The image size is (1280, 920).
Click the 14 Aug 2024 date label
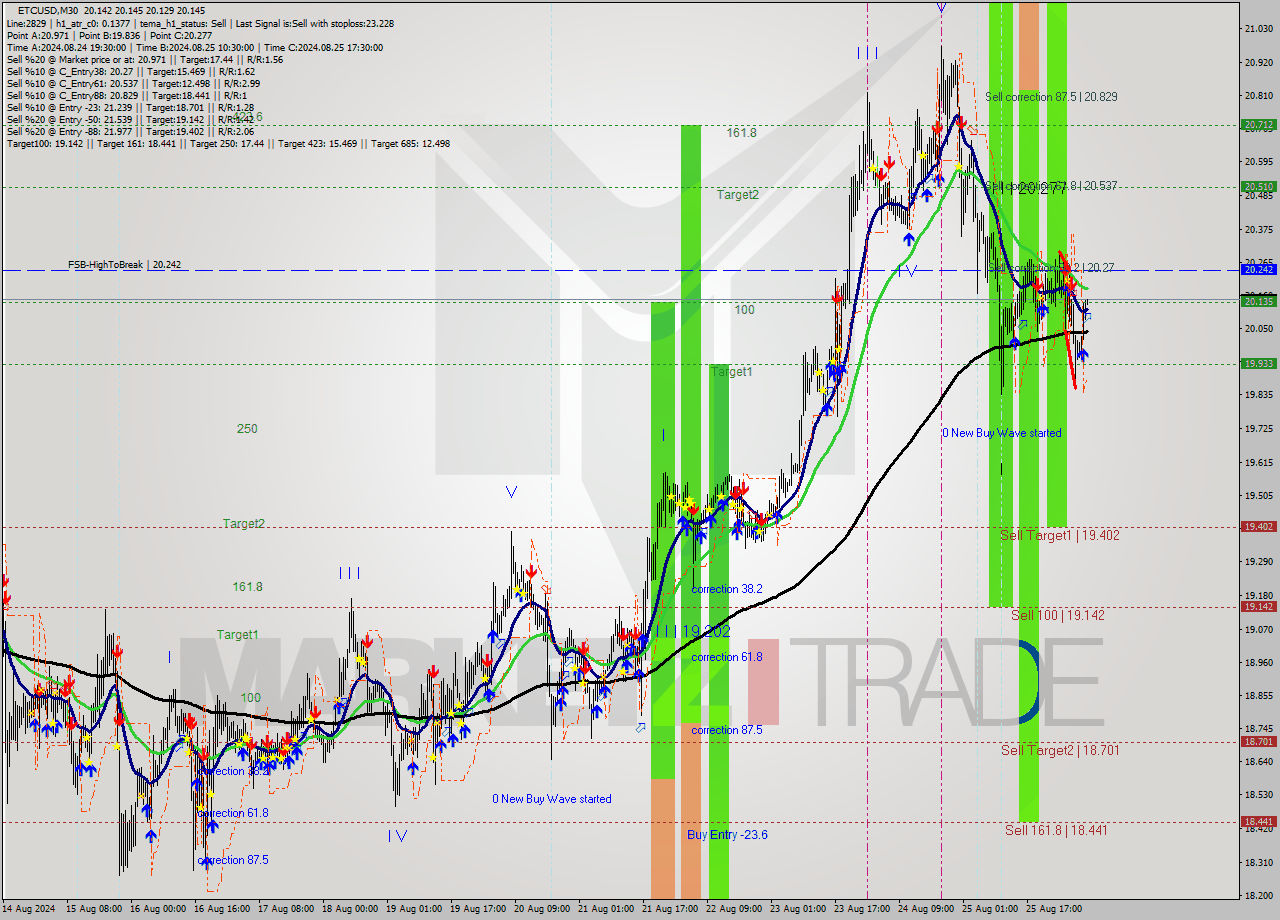30,909
